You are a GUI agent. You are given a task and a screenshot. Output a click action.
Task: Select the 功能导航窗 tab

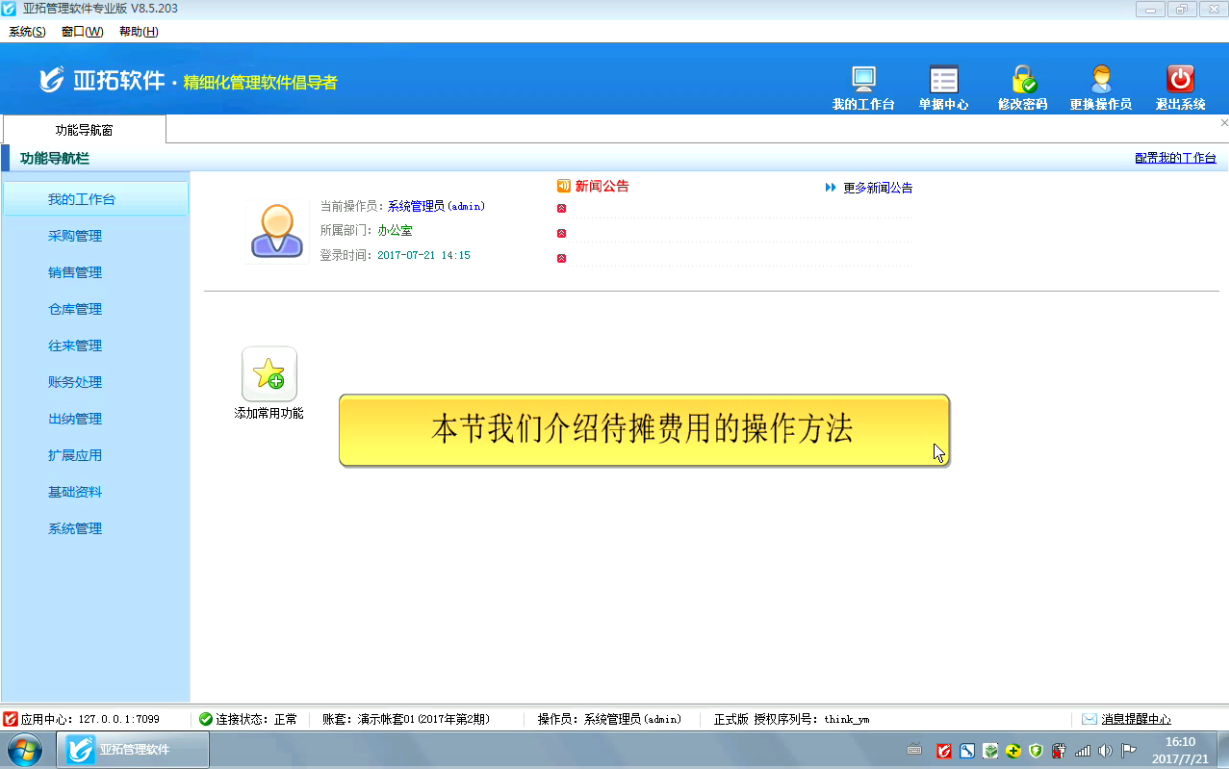coord(84,130)
